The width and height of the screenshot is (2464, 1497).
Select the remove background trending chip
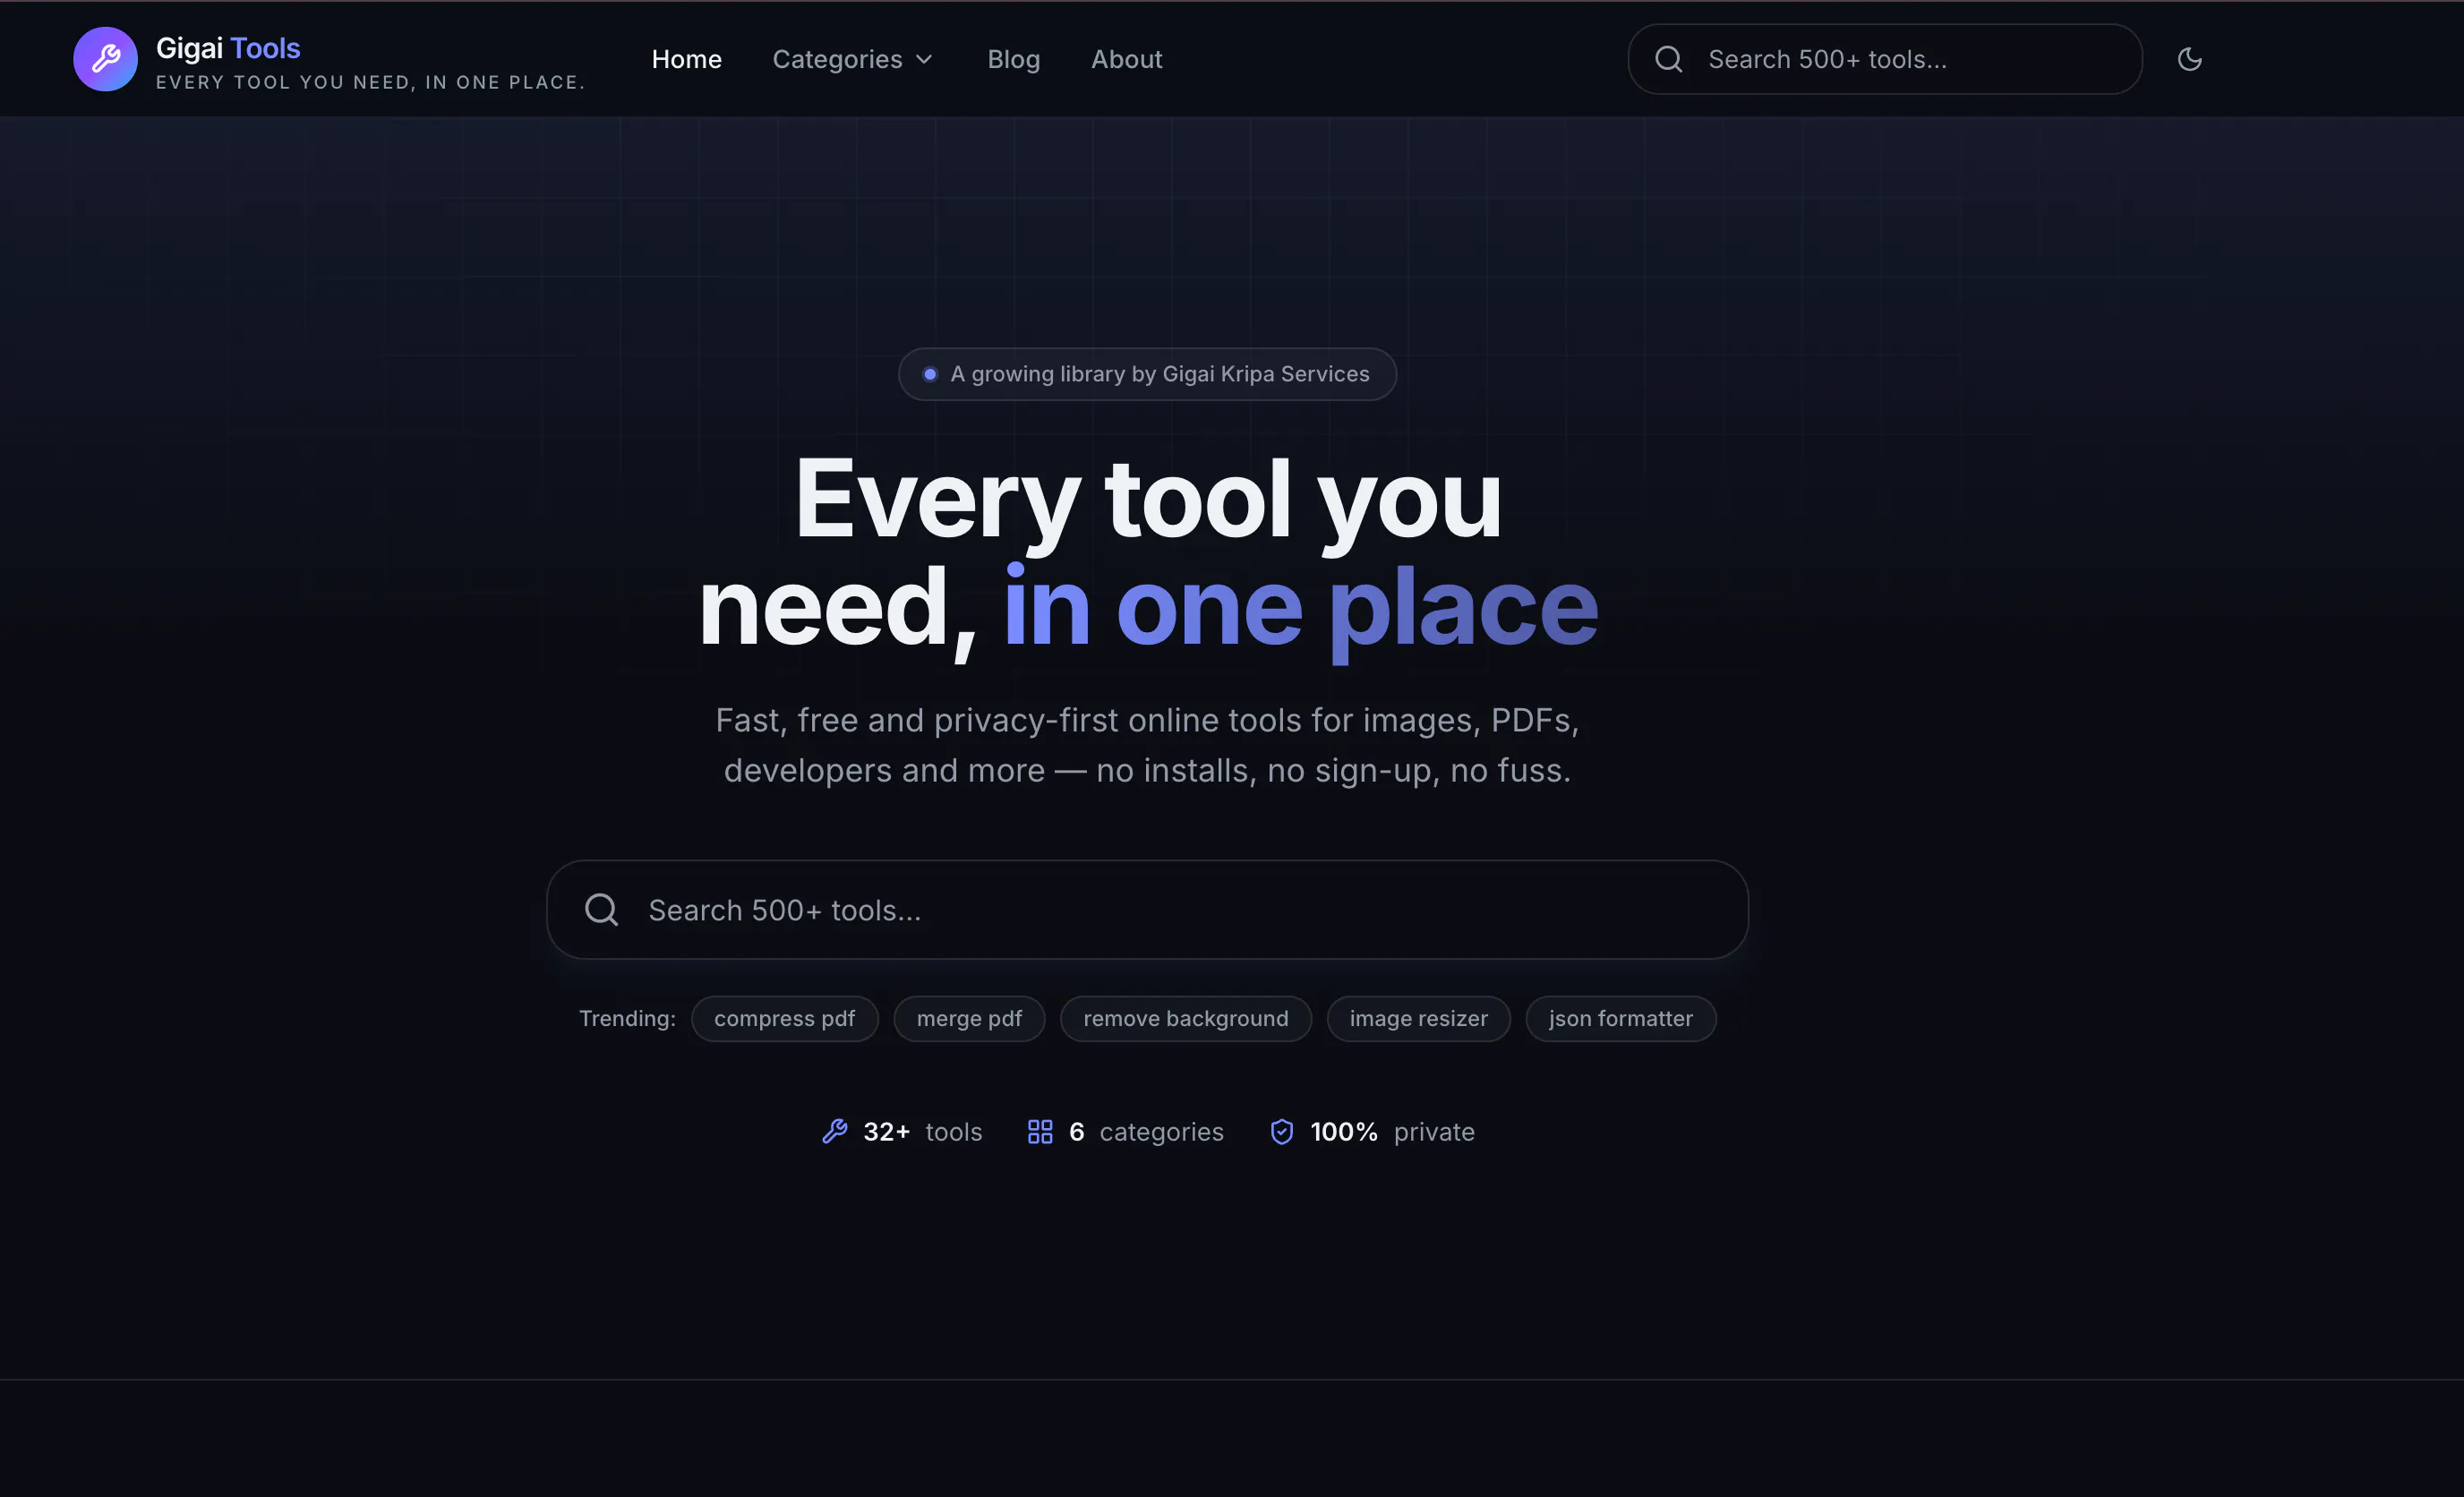pos(1185,1019)
